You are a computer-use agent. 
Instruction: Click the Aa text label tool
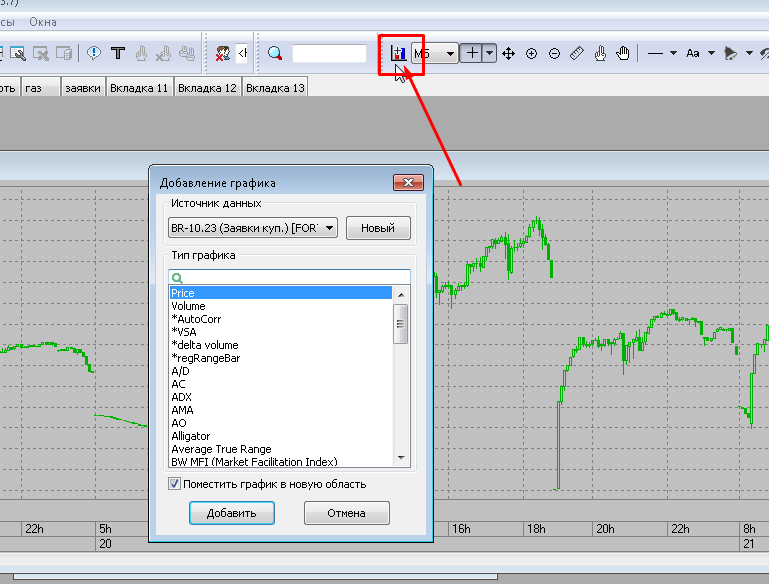click(692, 53)
